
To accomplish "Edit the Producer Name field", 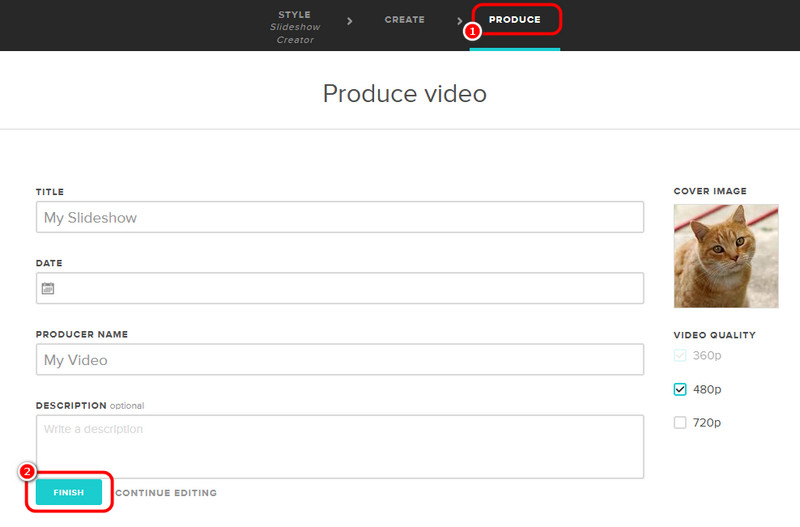I will point(340,360).
